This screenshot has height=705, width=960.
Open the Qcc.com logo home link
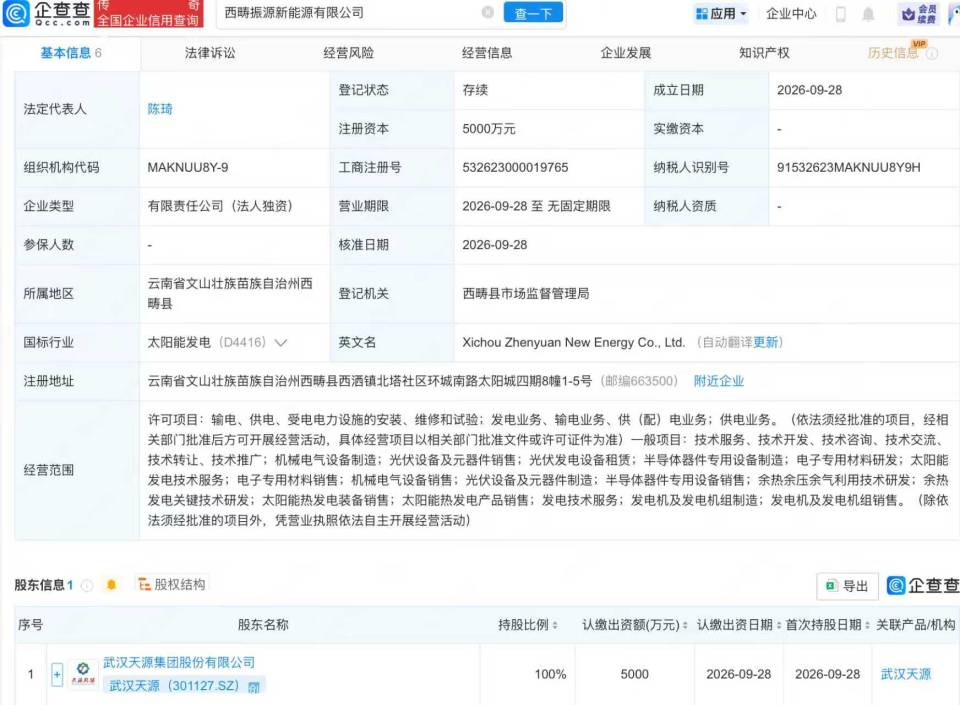pos(46,13)
